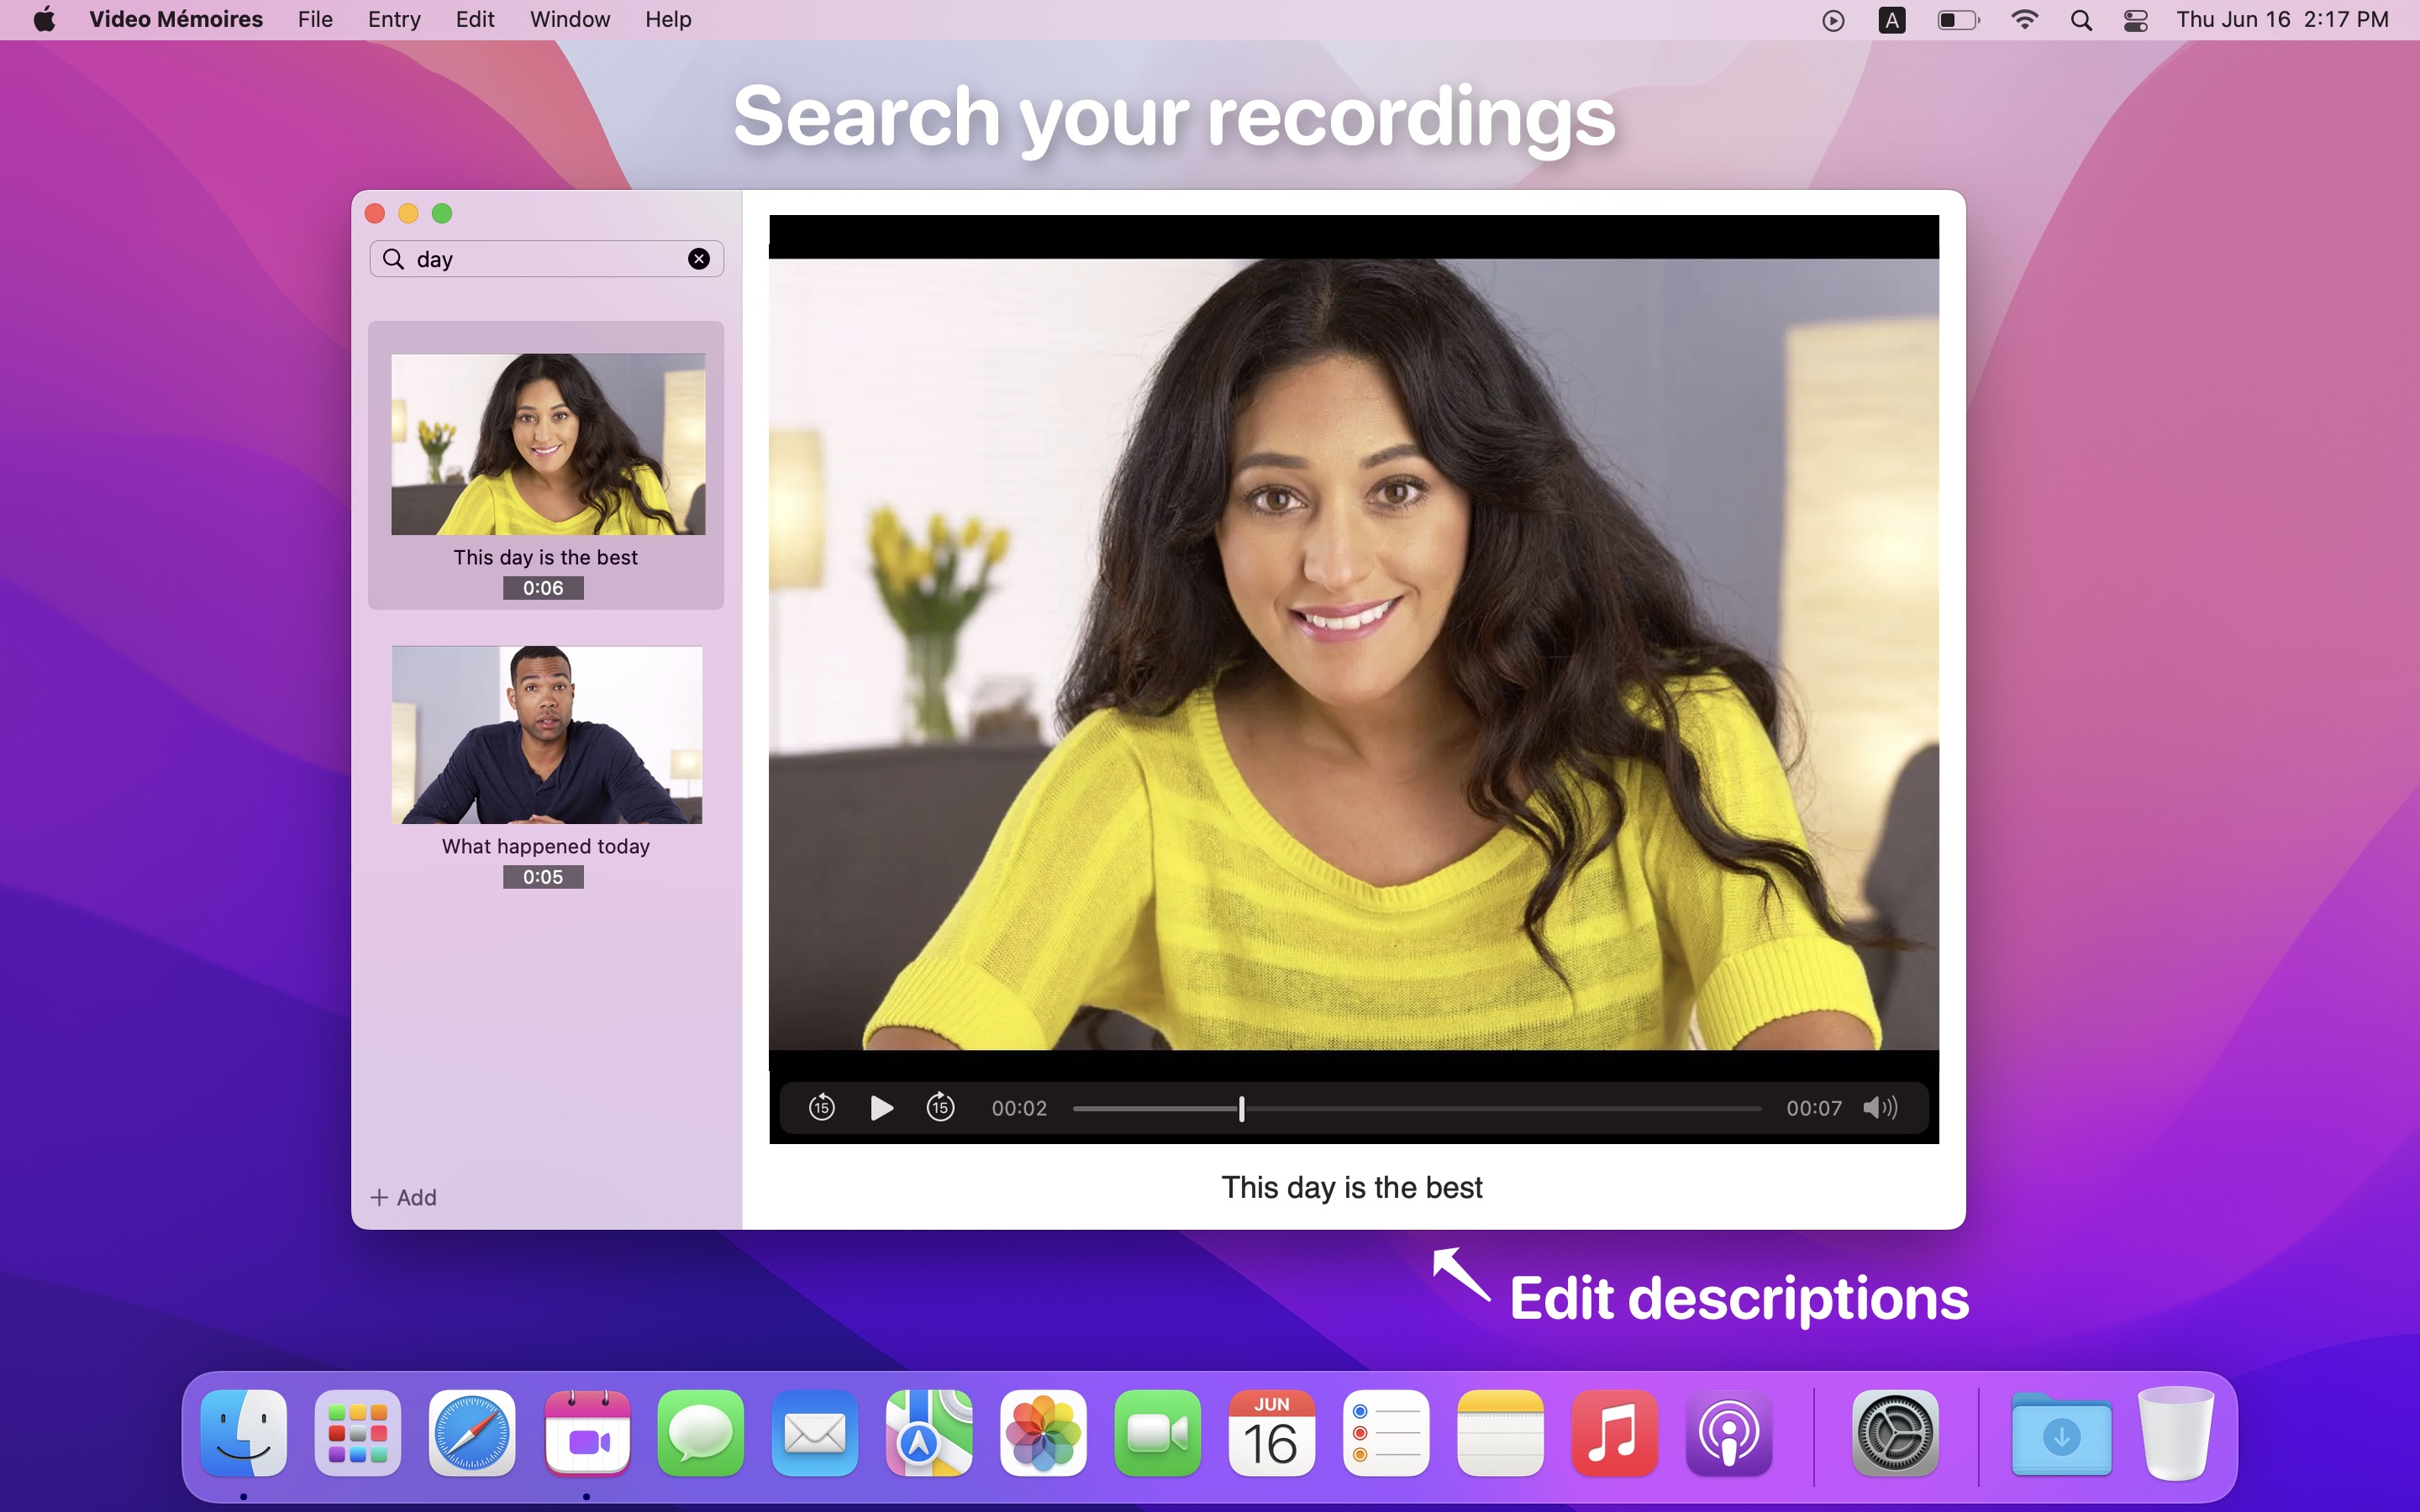The image size is (2420, 1512).
Task: Skip back 15 seconds in the video
Action: pyautogui.click(x=821, y=1108)
